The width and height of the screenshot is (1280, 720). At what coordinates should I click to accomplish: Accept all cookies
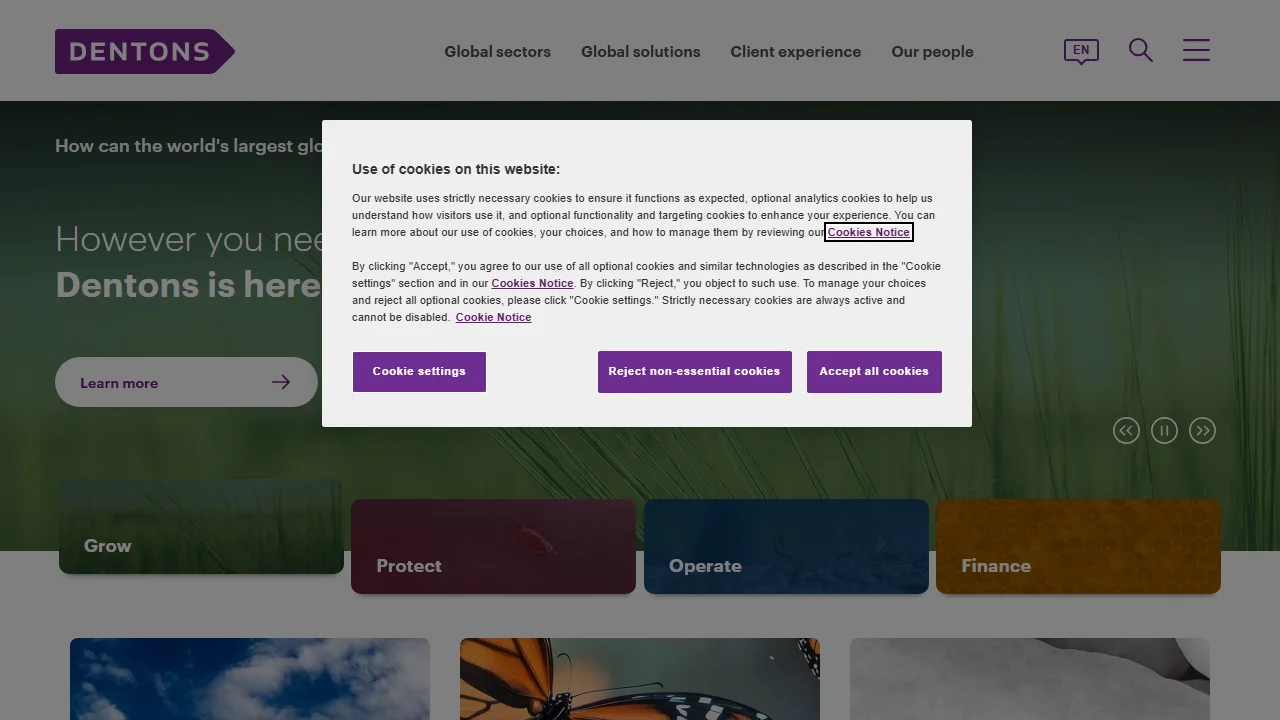click(x=874, y=371)
